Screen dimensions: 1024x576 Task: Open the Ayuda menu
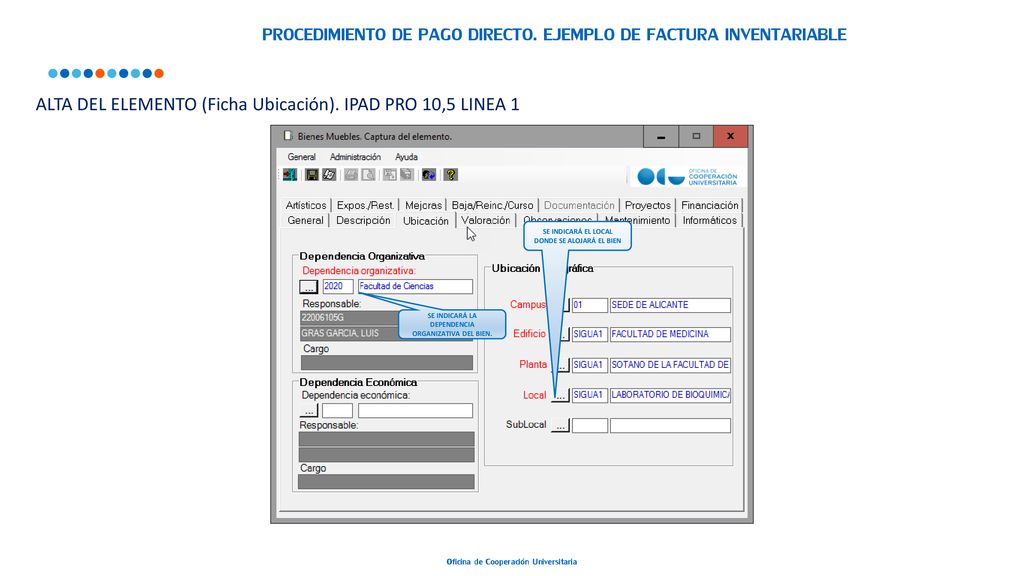(x=406, y=157)
